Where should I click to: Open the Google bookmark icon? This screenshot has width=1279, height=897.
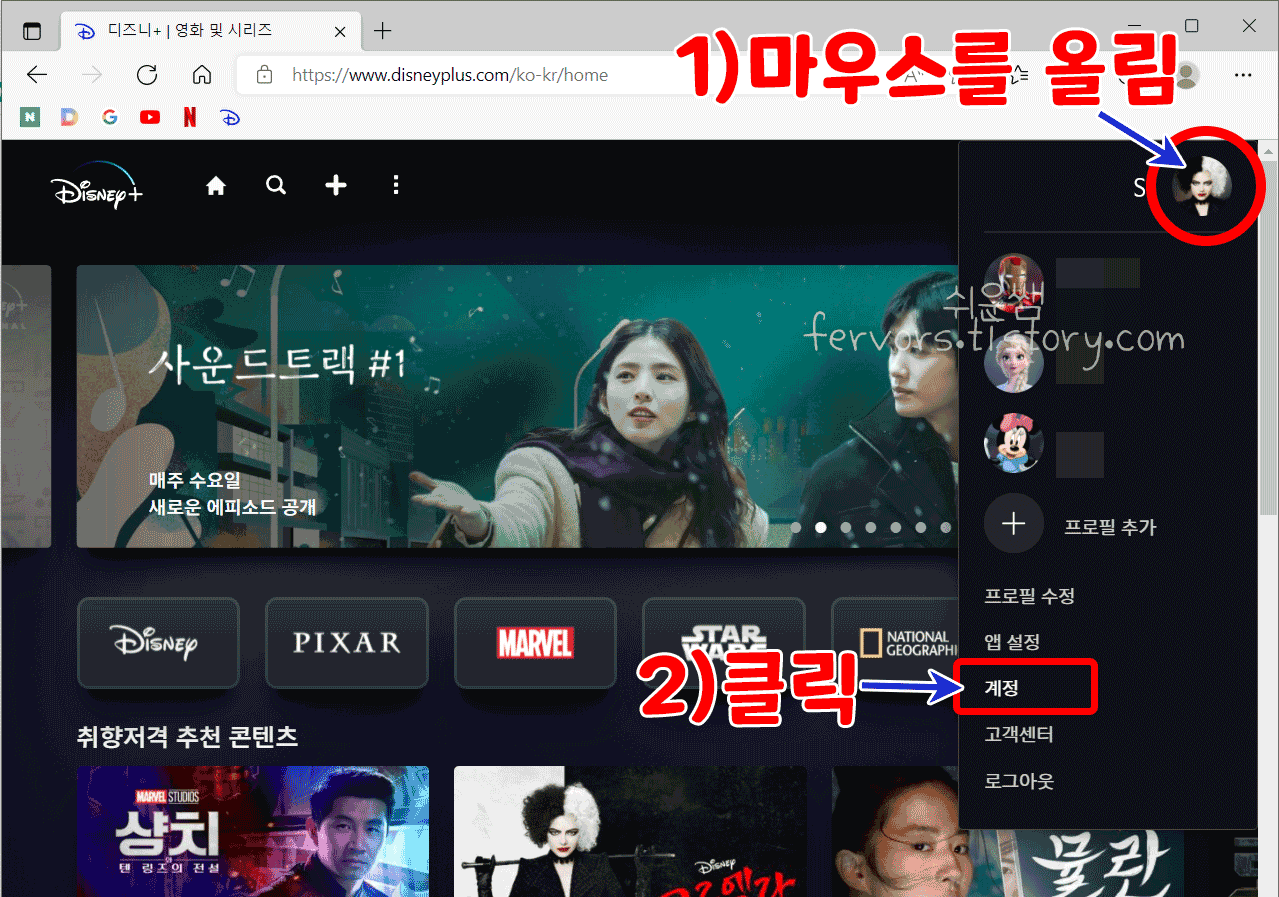click(110, 117)
